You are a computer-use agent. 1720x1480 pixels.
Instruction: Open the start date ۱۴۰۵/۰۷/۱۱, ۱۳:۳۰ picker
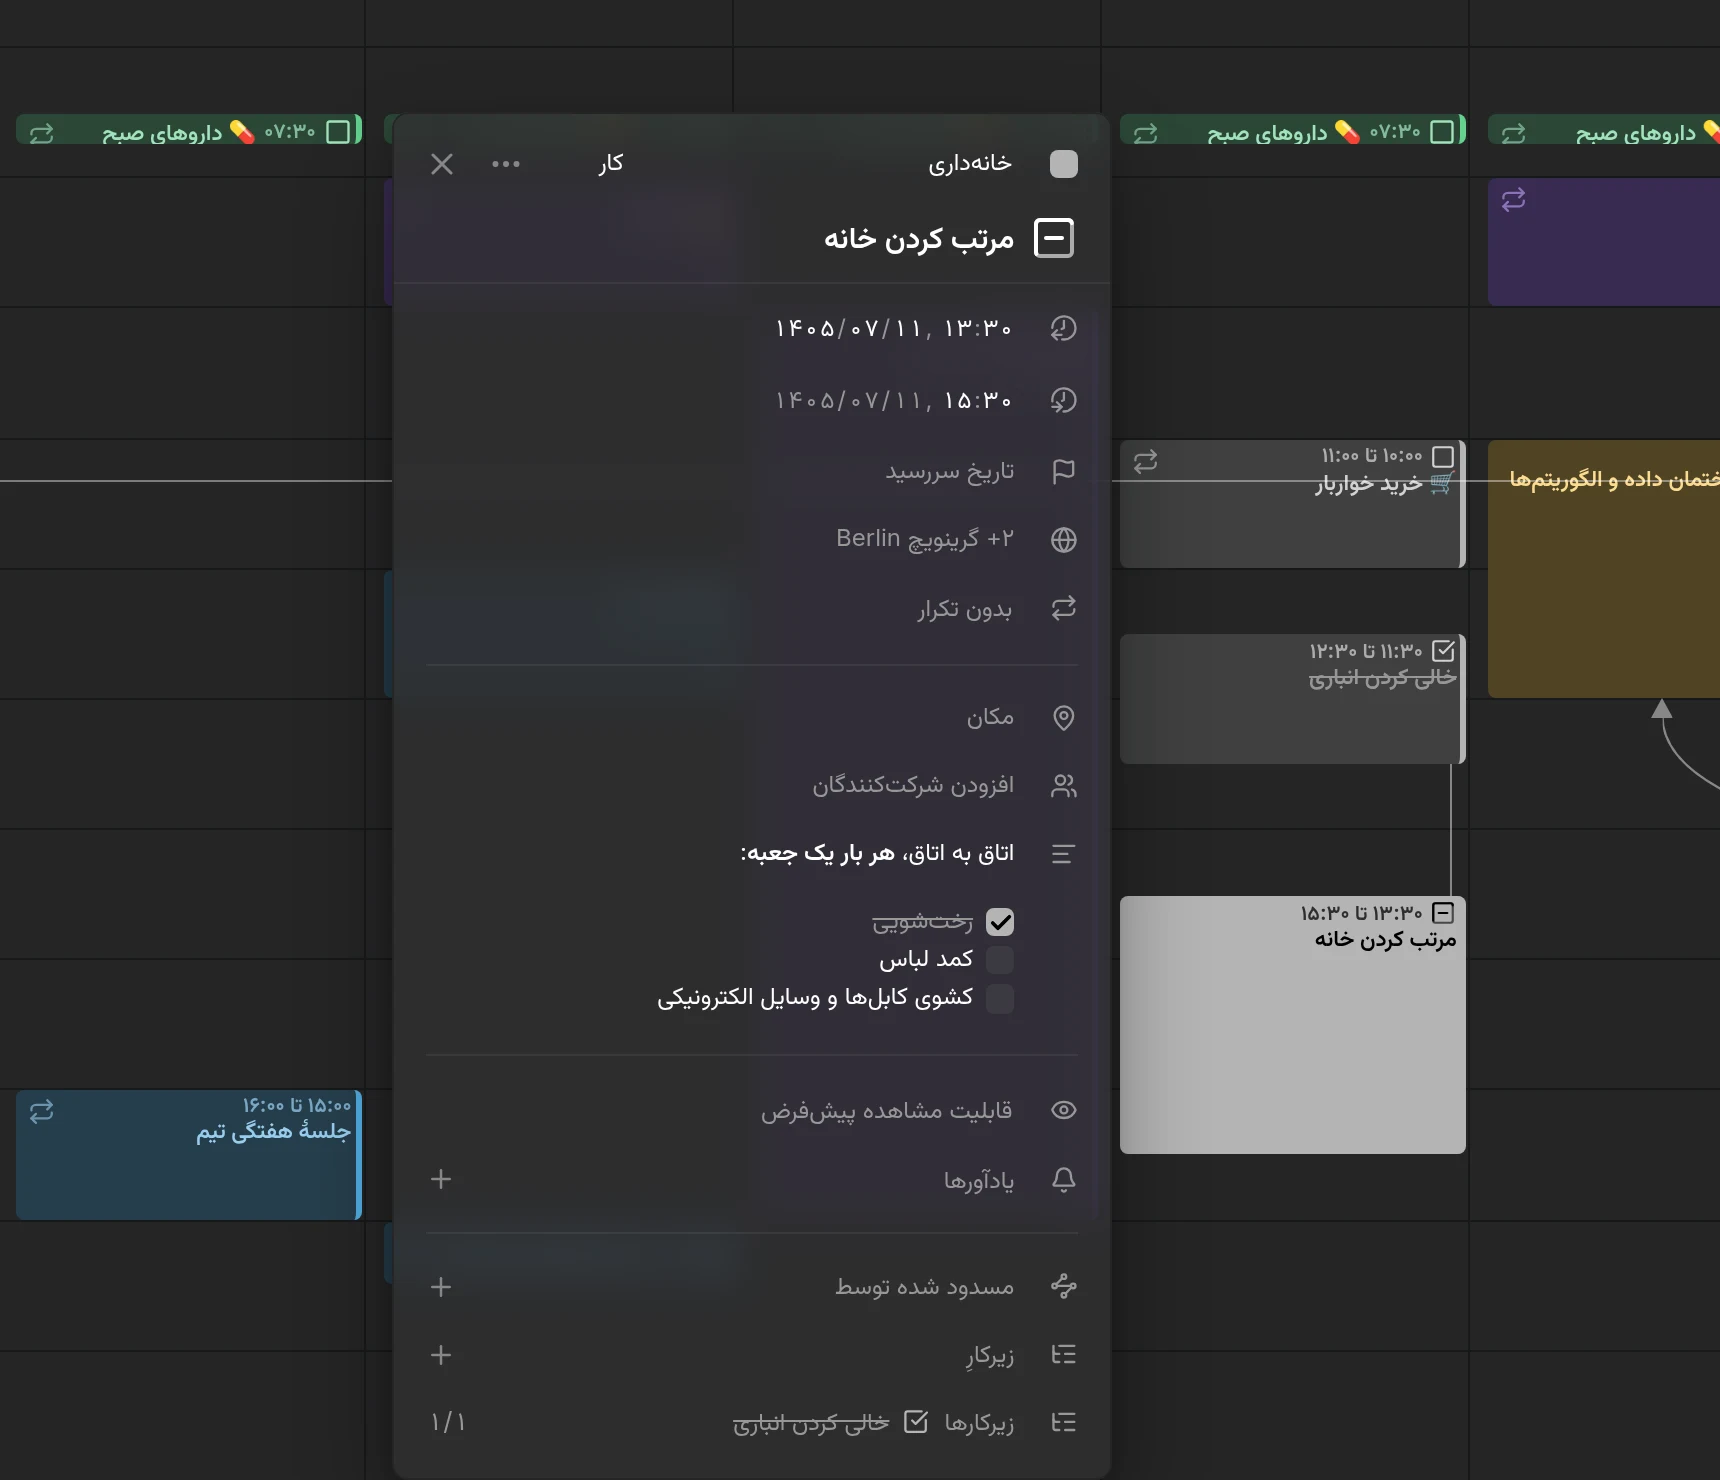click(894, 329)
